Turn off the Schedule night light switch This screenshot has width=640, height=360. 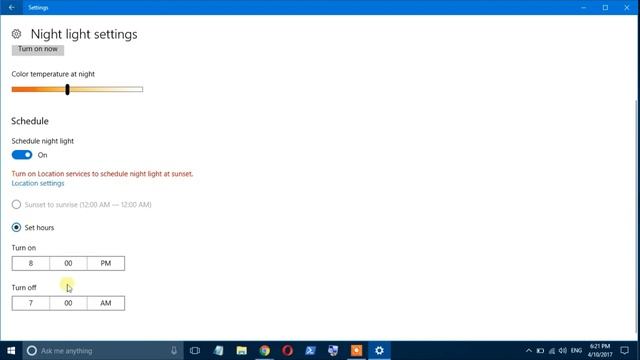click(22, 155)
